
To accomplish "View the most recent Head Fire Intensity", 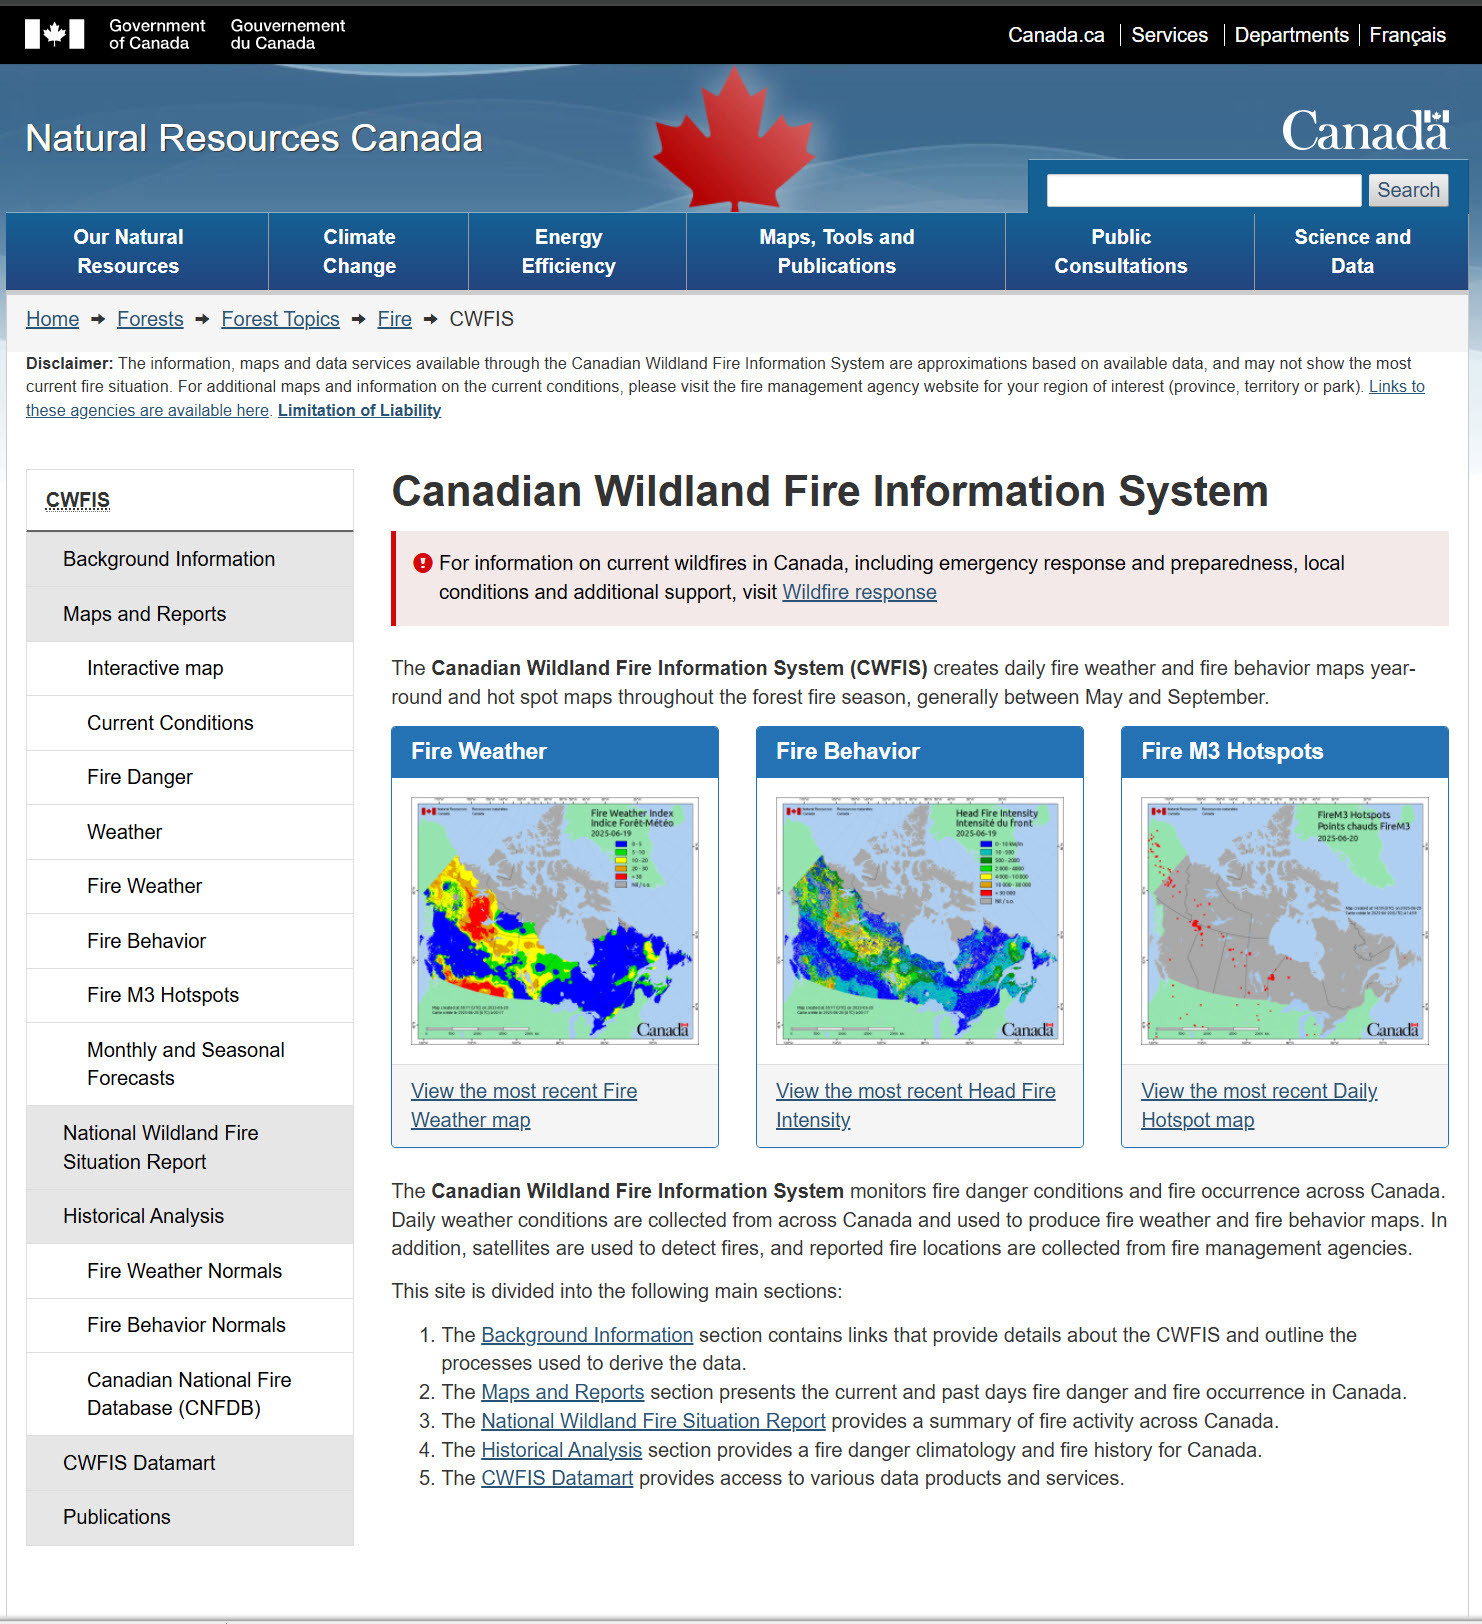I will pos(915,1105).
